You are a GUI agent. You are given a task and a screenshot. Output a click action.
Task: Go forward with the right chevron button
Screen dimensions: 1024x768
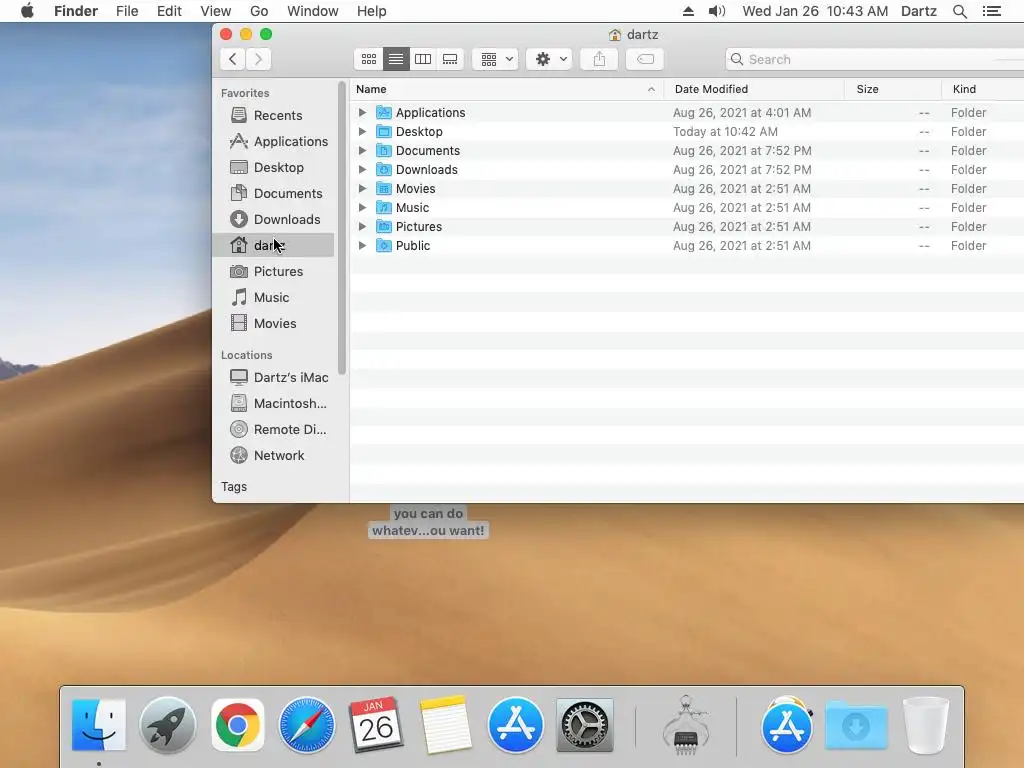259,59
